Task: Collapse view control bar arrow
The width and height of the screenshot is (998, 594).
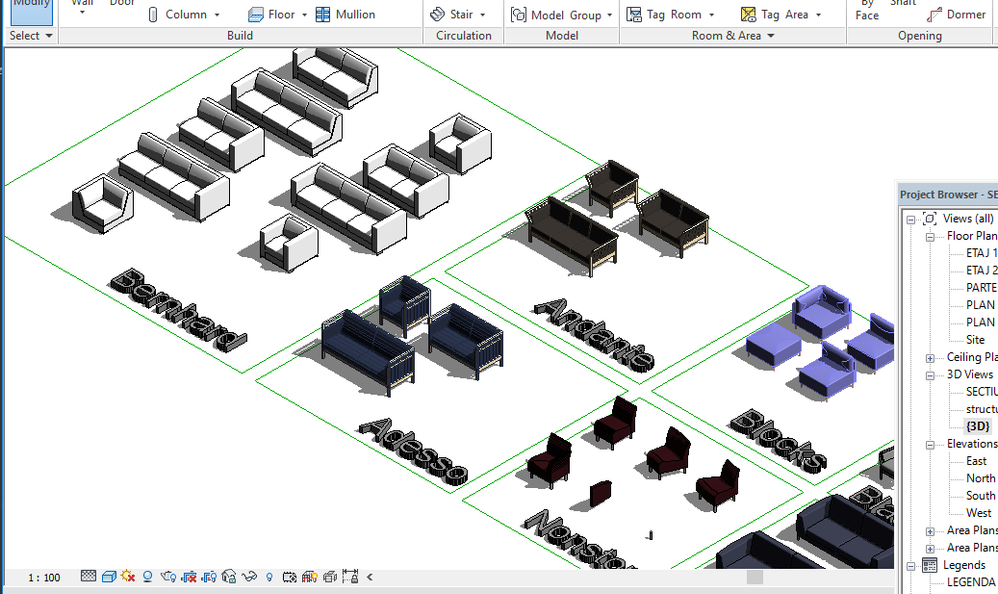Action: (369, 577)
